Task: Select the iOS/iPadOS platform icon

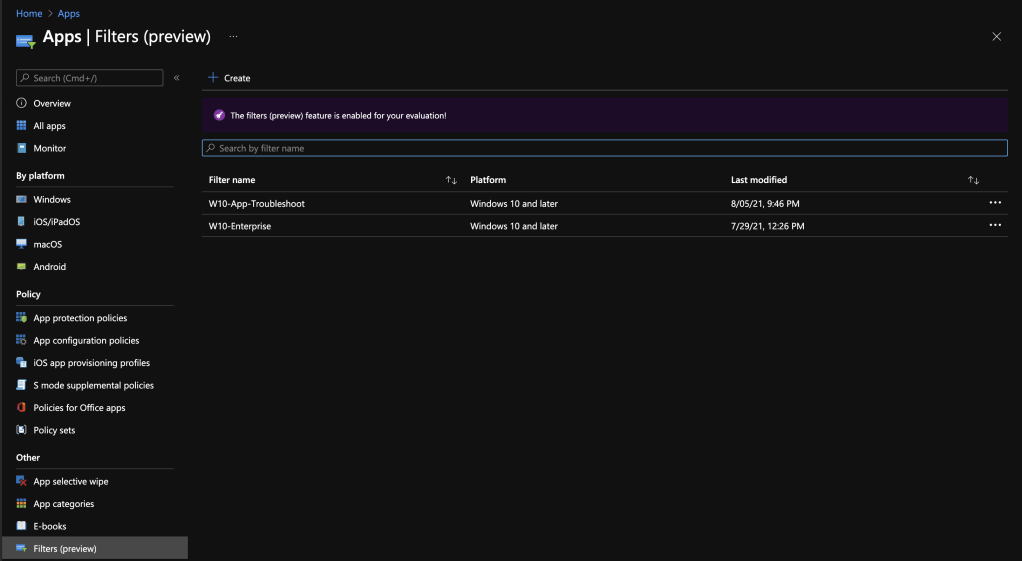Action: point(21,222)
